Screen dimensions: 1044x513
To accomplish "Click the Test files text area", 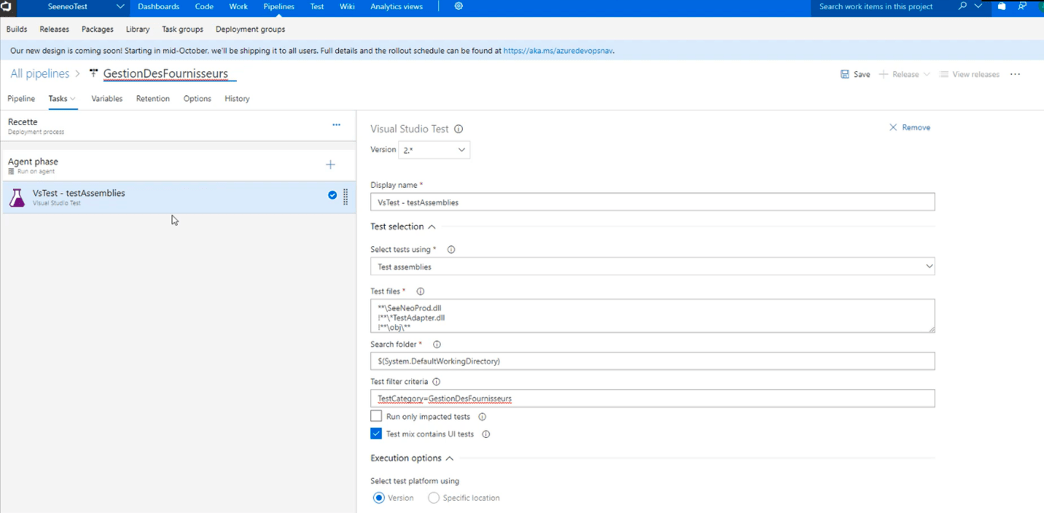I will [x=652, y=315].
